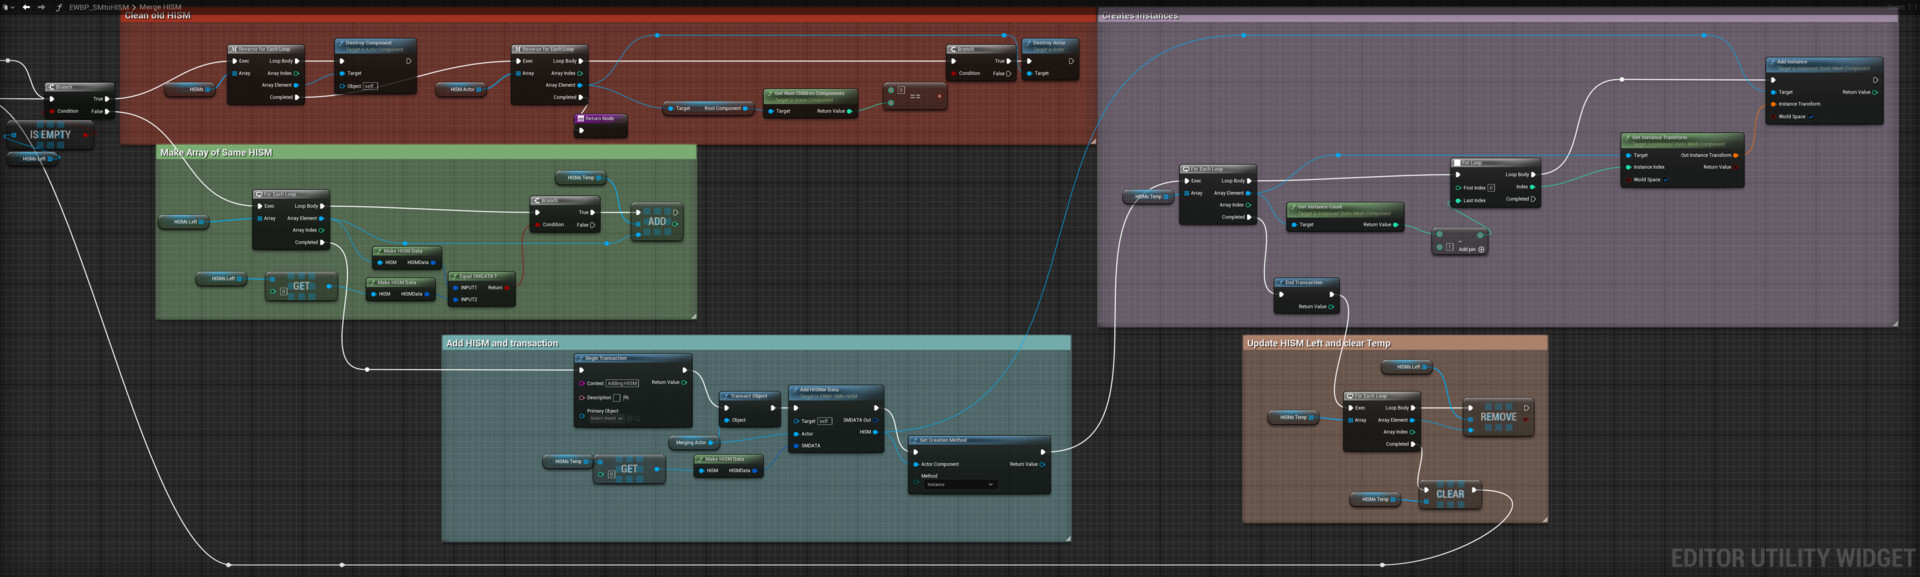Toggle the Description checkbox in Begin Transaction
This screenshot has height=577, width=1920.
click(x=616, y=398)
